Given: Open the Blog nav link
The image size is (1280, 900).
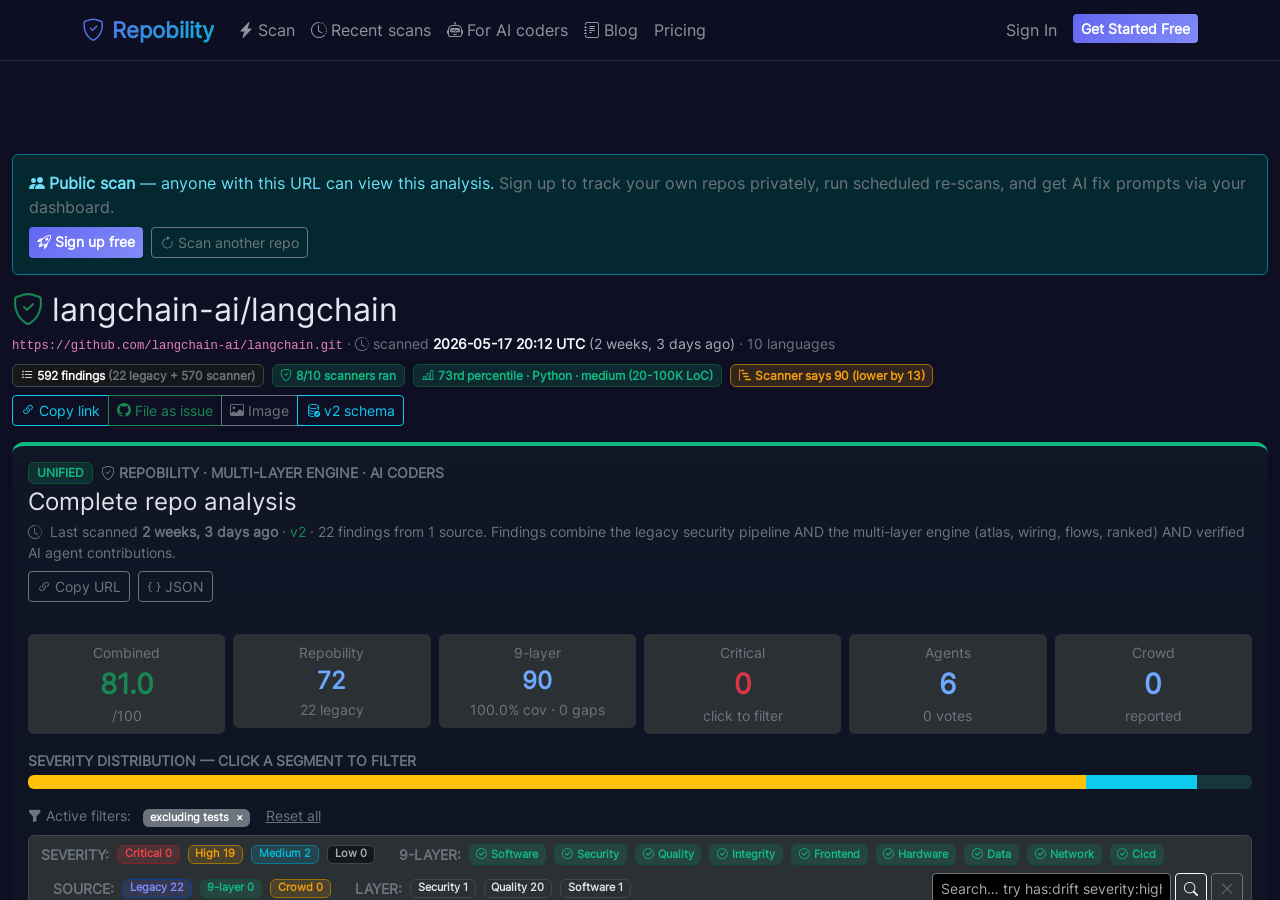Looking at the screenshot, I should (611, 30).
